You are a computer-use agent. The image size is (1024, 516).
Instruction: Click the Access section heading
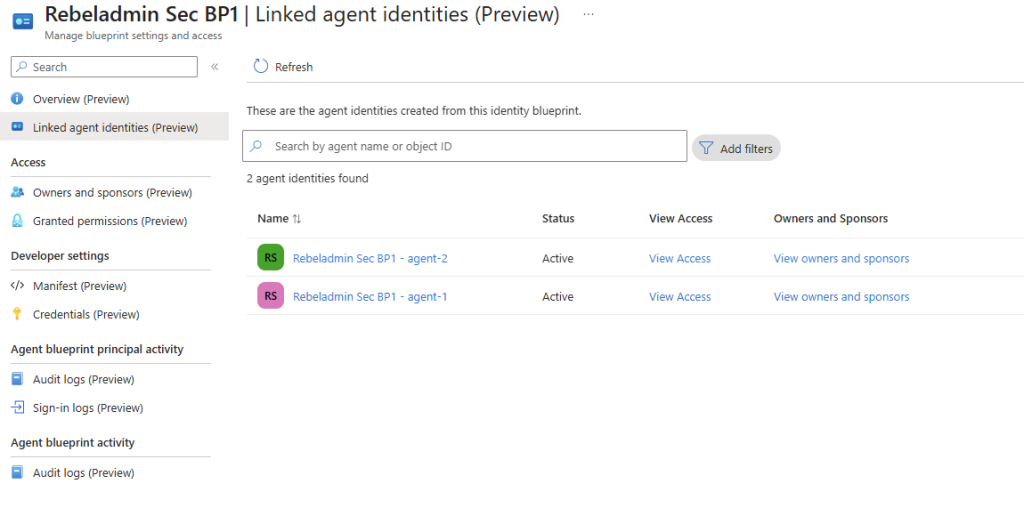pyautogui.click(x=28, y=163)
